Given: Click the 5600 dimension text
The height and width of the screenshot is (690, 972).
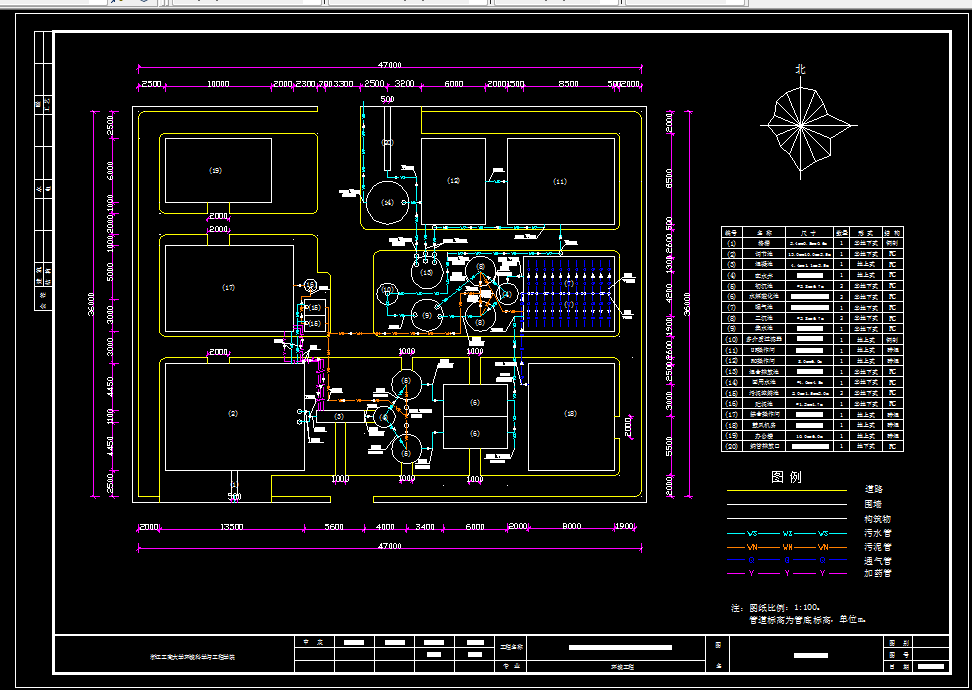Looking at the screenshot, I should tap(334, 527).
